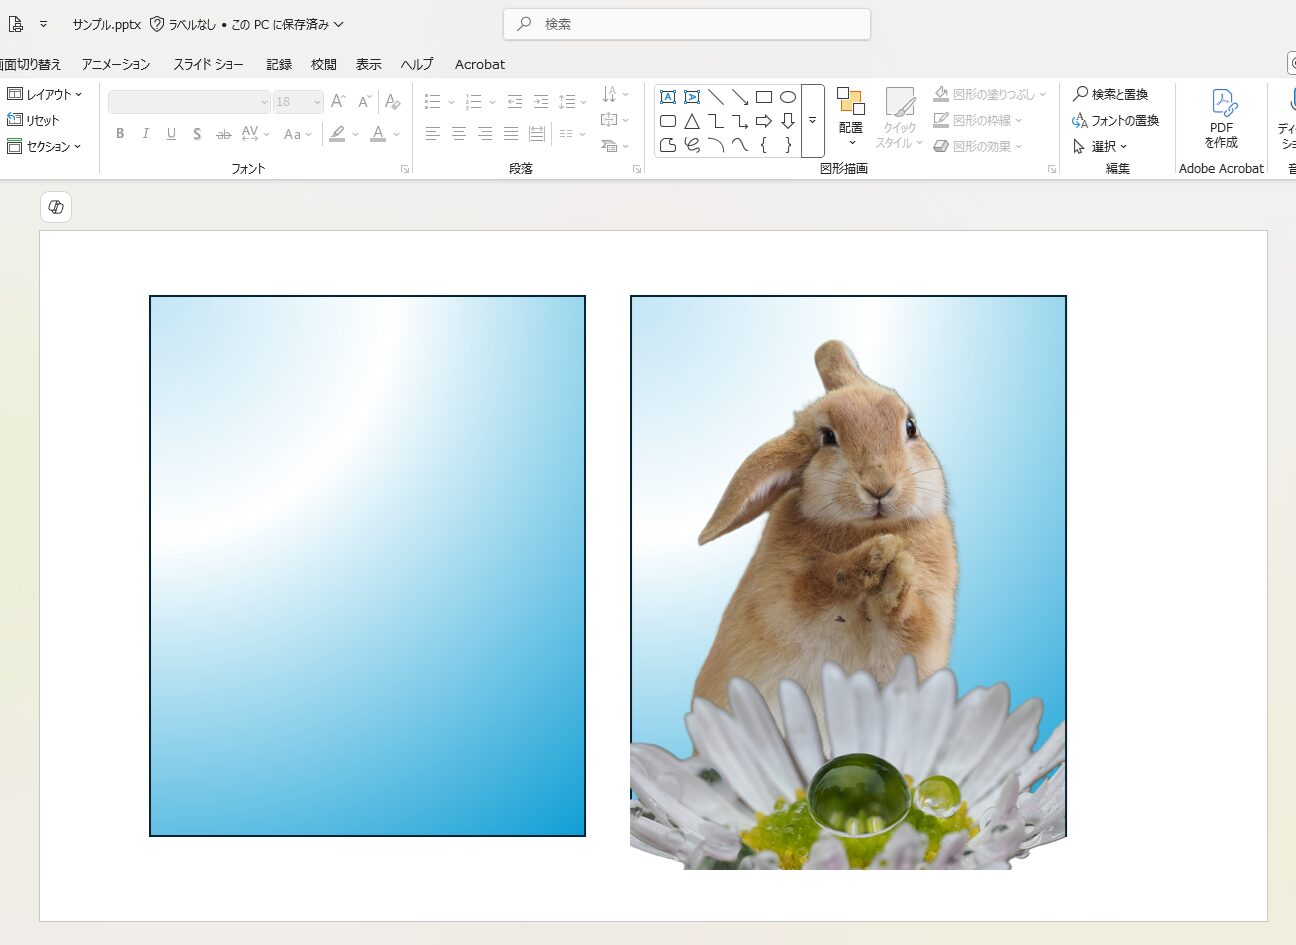Image resolution: width=1296 pixels, height=945 pixels.
Task: Open the スライド ショー ribbon tab
Action: click(x=208, y=64)
